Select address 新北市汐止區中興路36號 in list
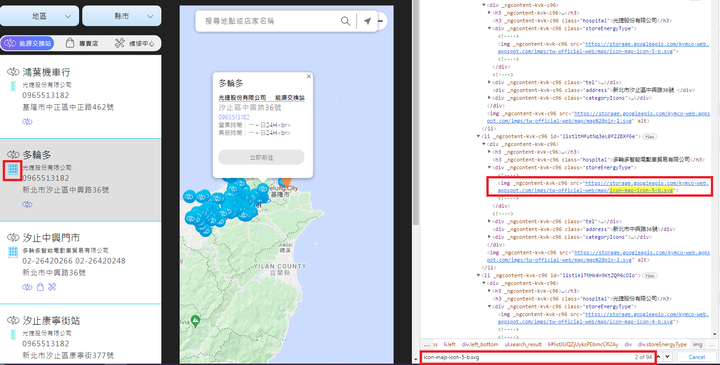Screen dimensions: 720x365 pos(66,190)
